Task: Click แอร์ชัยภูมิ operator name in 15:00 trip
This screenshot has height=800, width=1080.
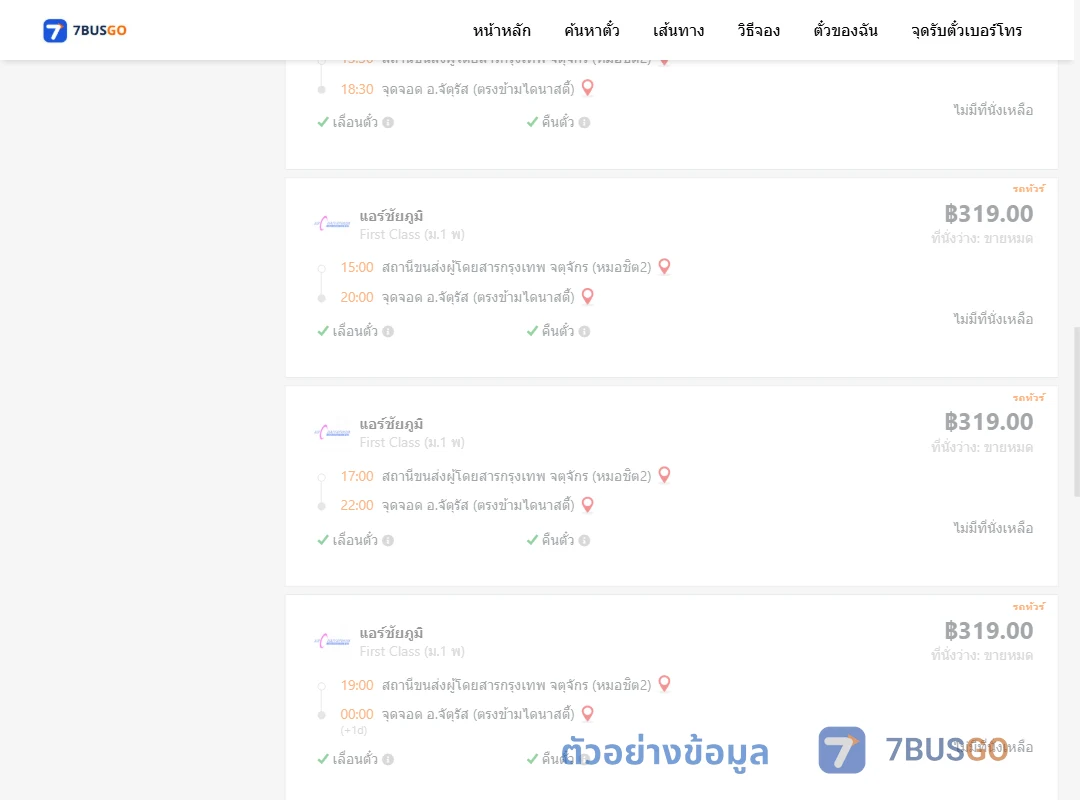Action: point(391,216)
